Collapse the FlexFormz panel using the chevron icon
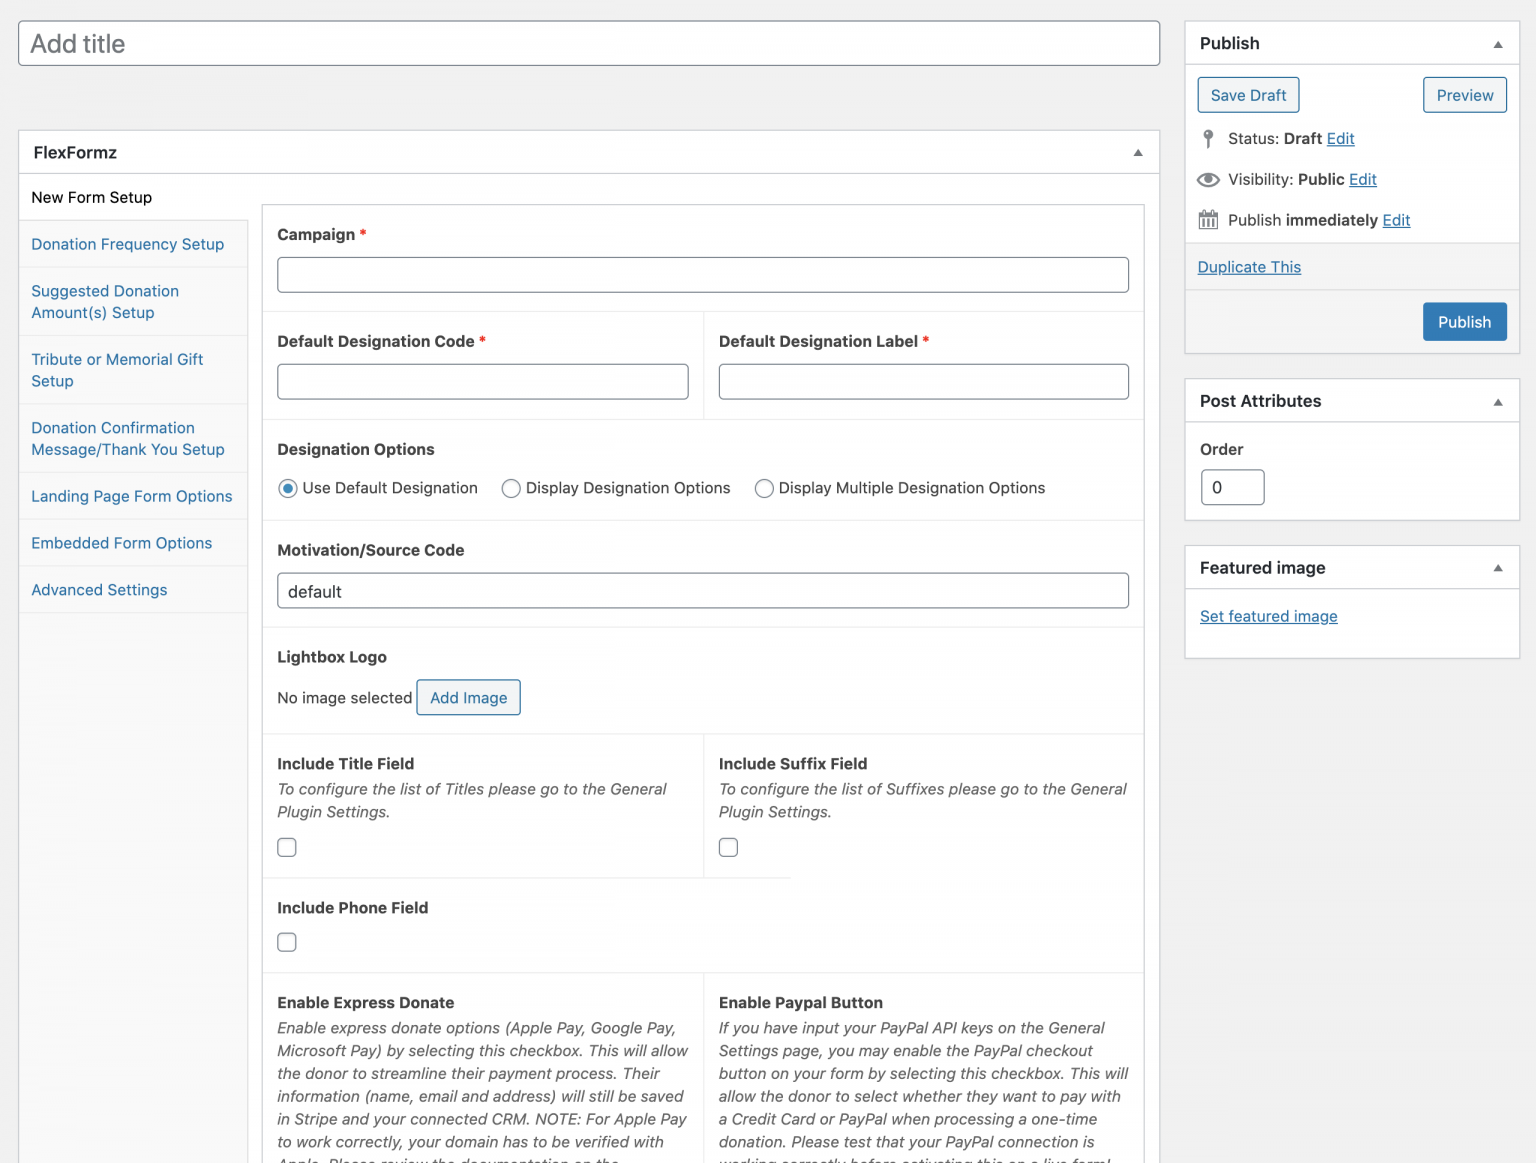Viewport: 1536px width, 1163px height. pos(1137,152)
